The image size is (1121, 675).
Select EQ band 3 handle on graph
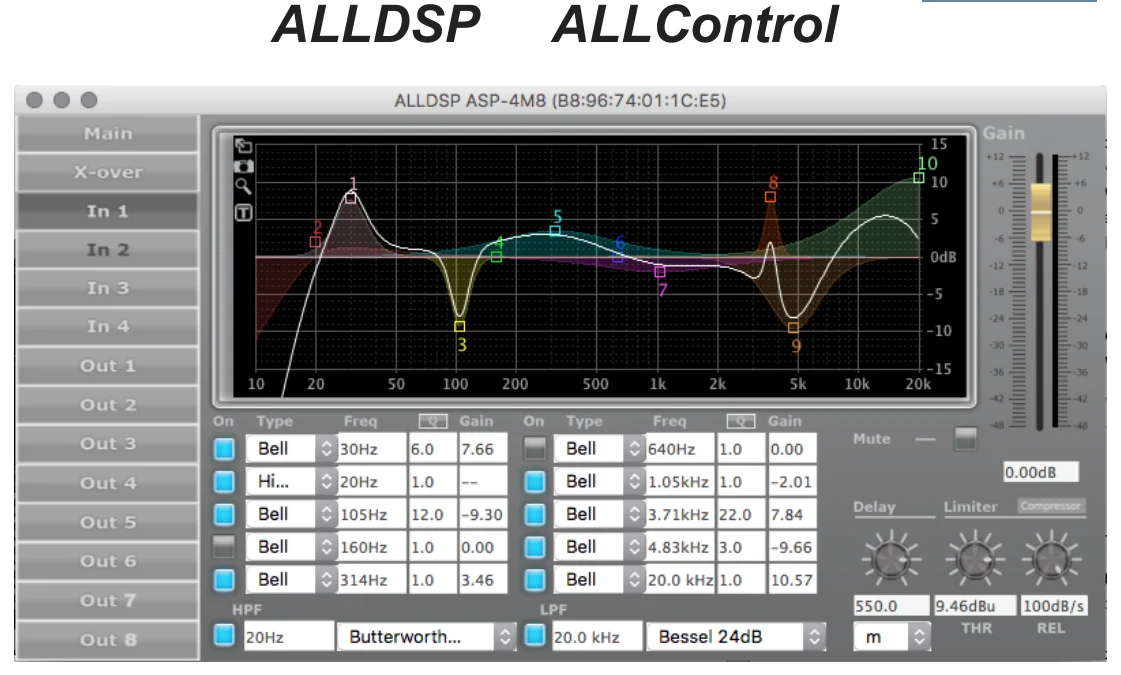[460, 327]
